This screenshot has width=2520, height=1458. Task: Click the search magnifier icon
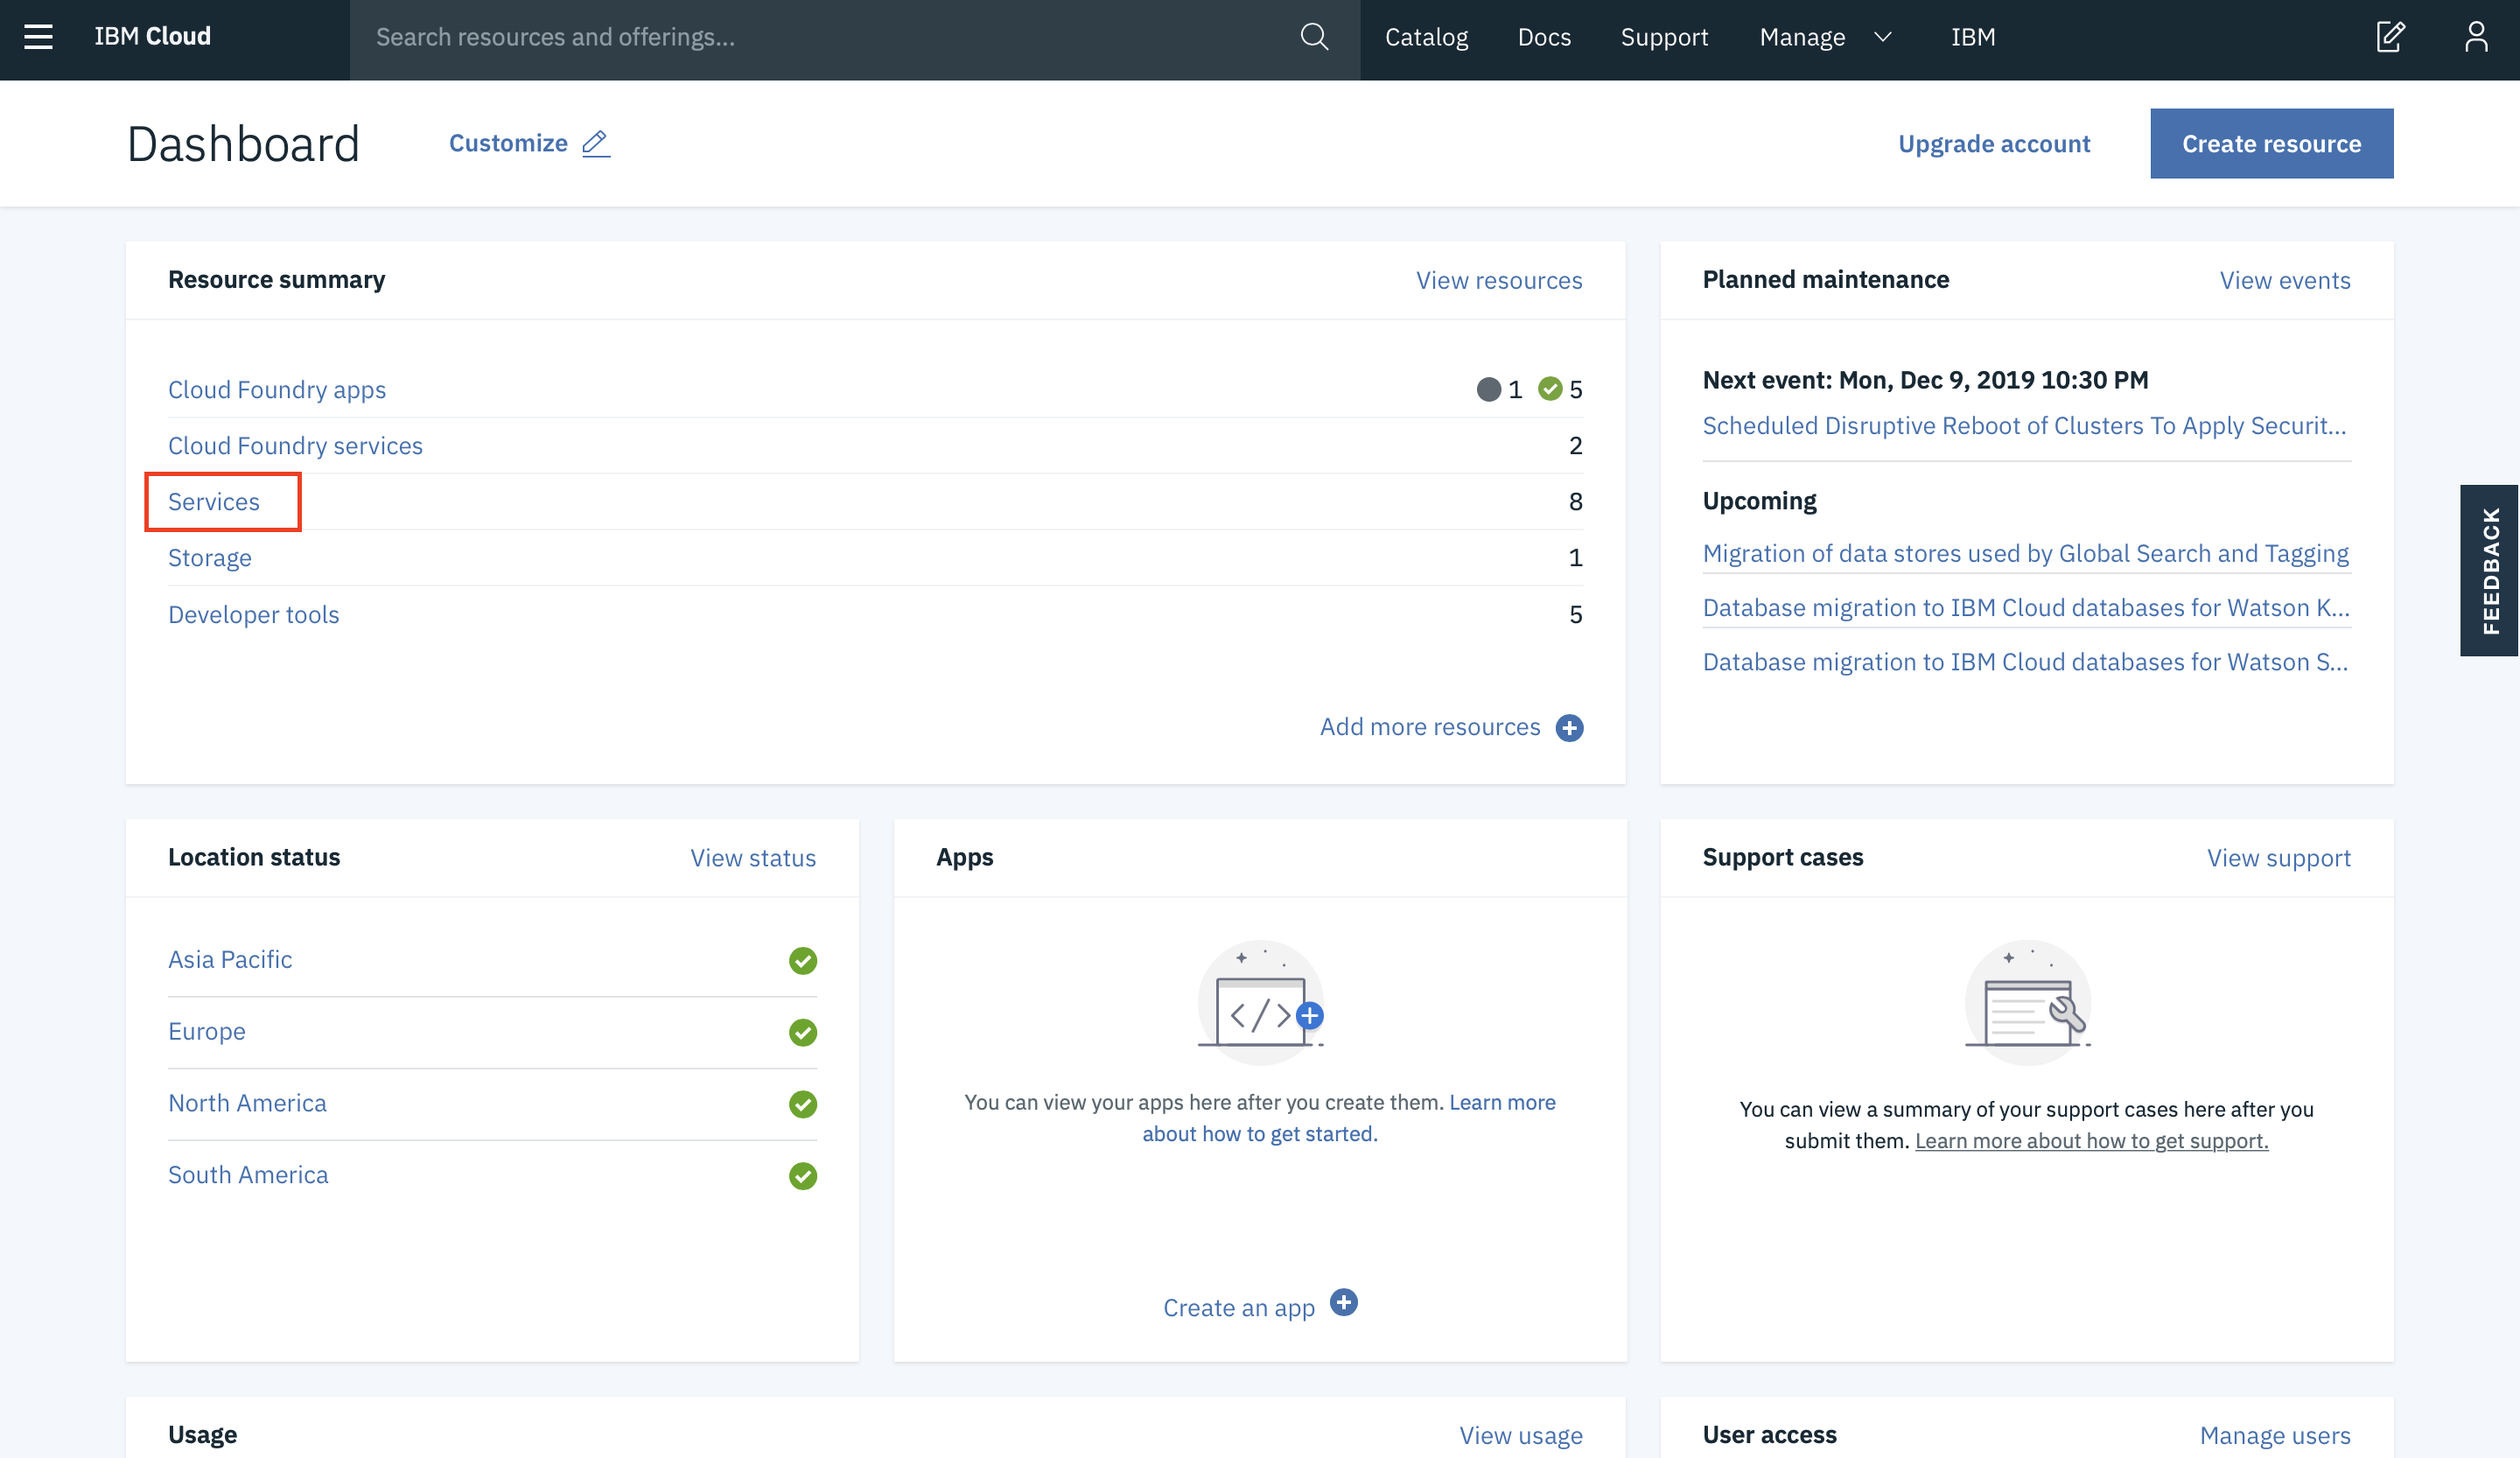tap(1314, 37)
